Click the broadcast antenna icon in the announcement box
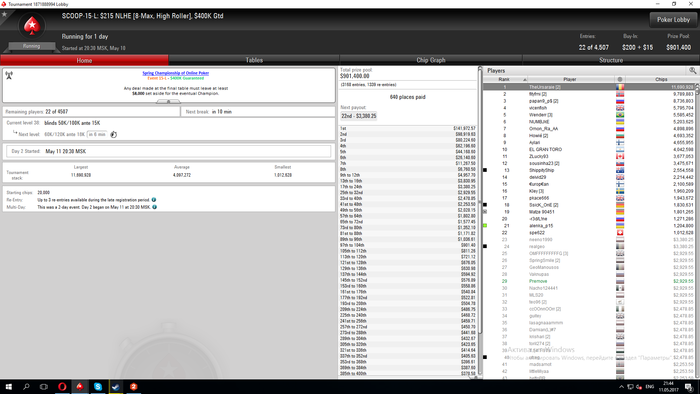700x394 pixels. 9,75
